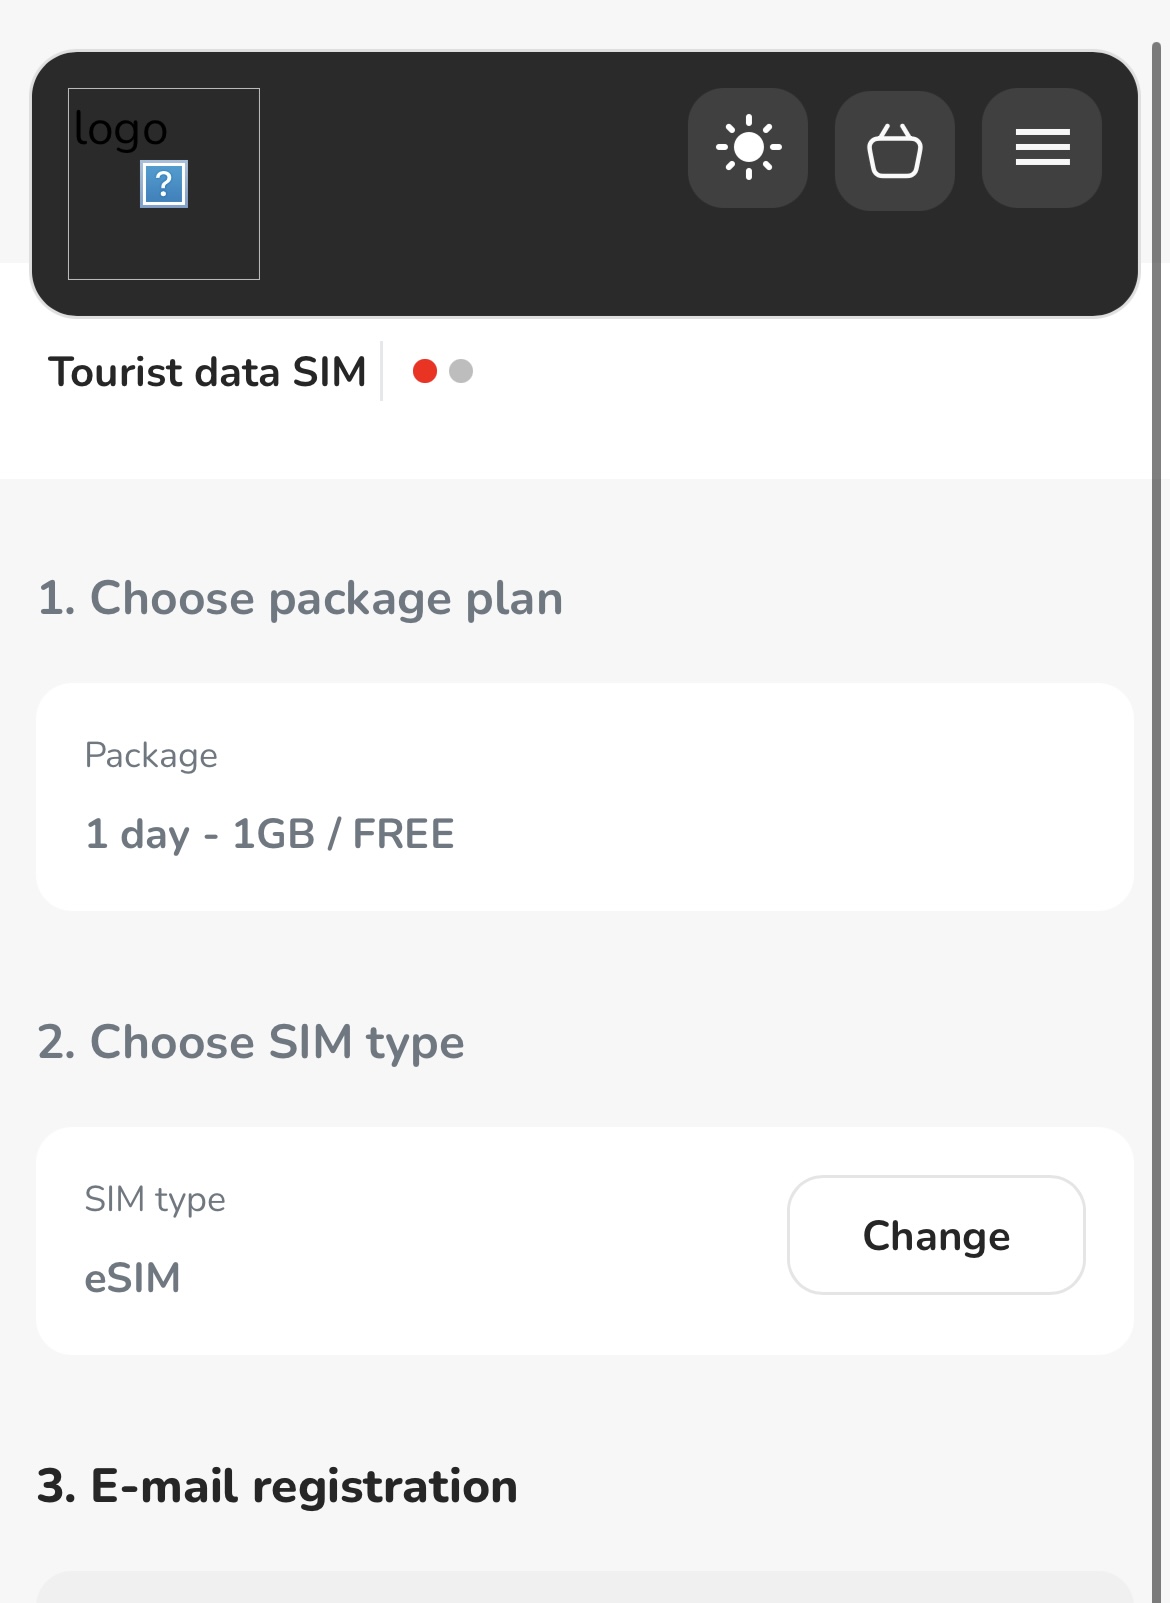Click the "1. Choose package plan" heading
This screenshot has height=1603, width=1170.
(300, 599)
